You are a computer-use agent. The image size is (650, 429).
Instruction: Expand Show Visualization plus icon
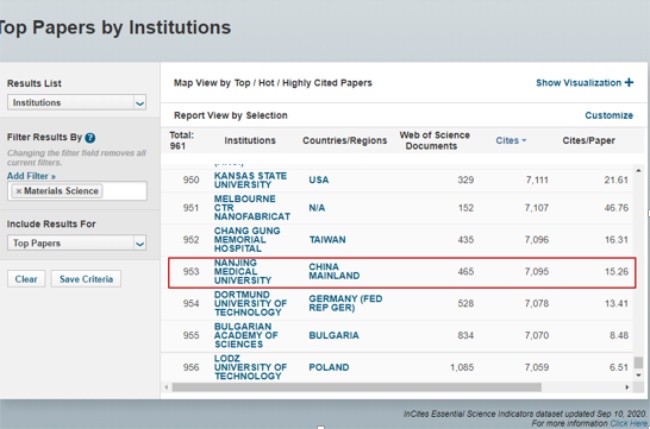click(629, 82)
